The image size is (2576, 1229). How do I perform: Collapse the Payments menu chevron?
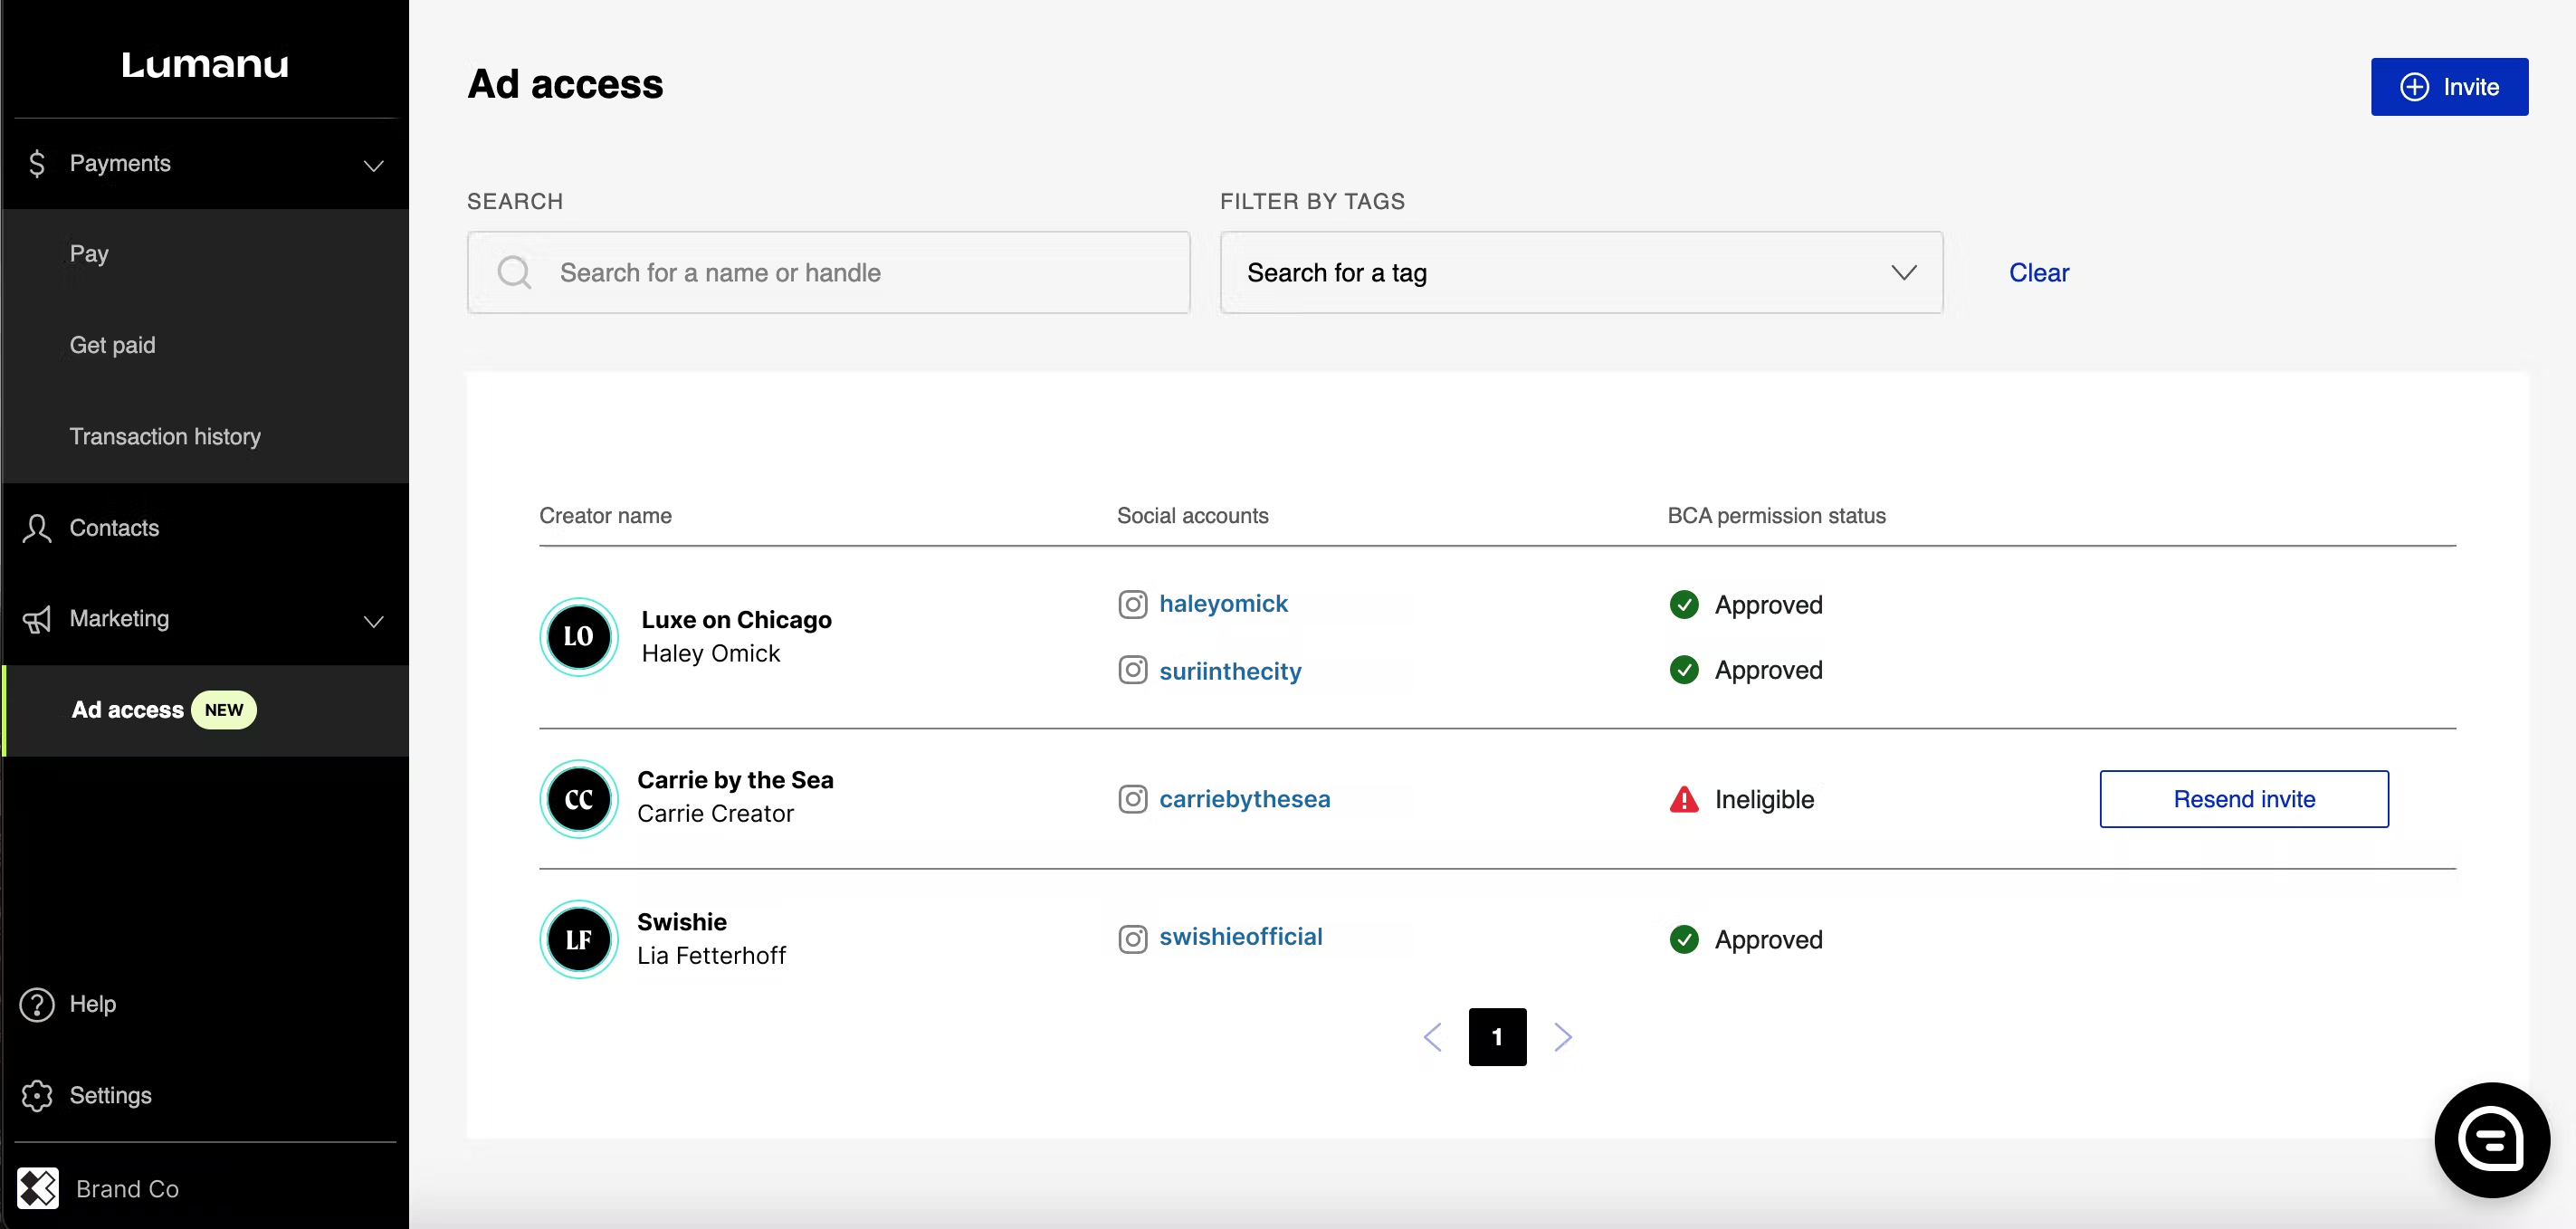[x=373, y=165]
